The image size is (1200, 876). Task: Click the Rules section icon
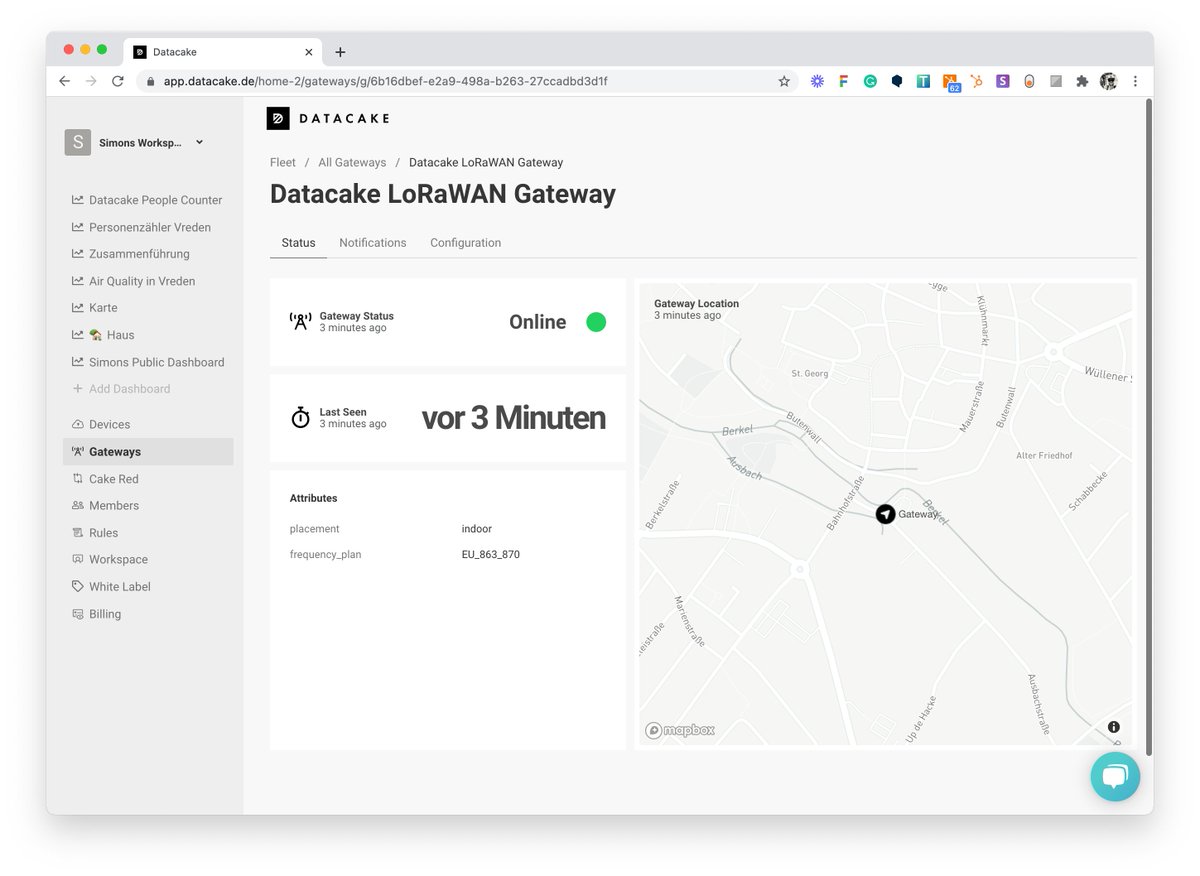pyautogui.click(x=78, y=532)
